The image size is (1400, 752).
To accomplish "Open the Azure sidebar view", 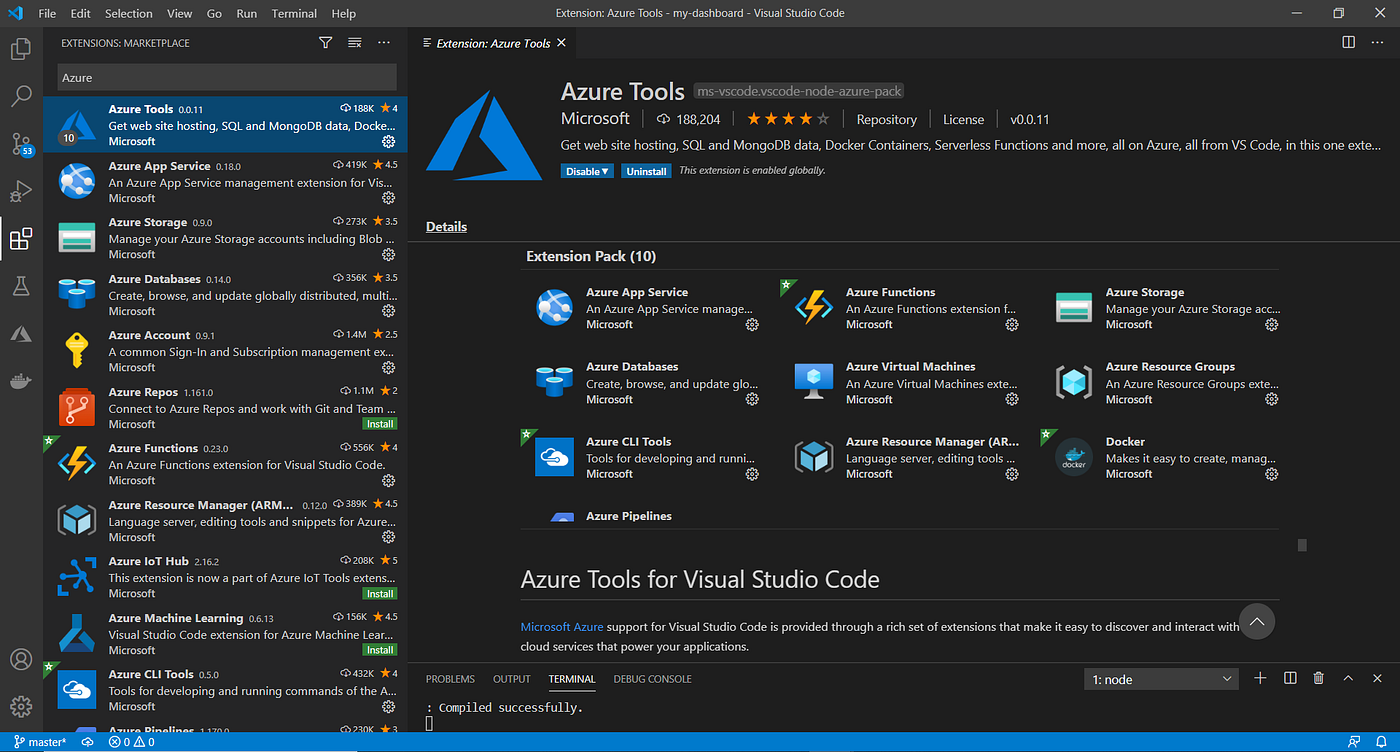I will [x=22, y=333].
